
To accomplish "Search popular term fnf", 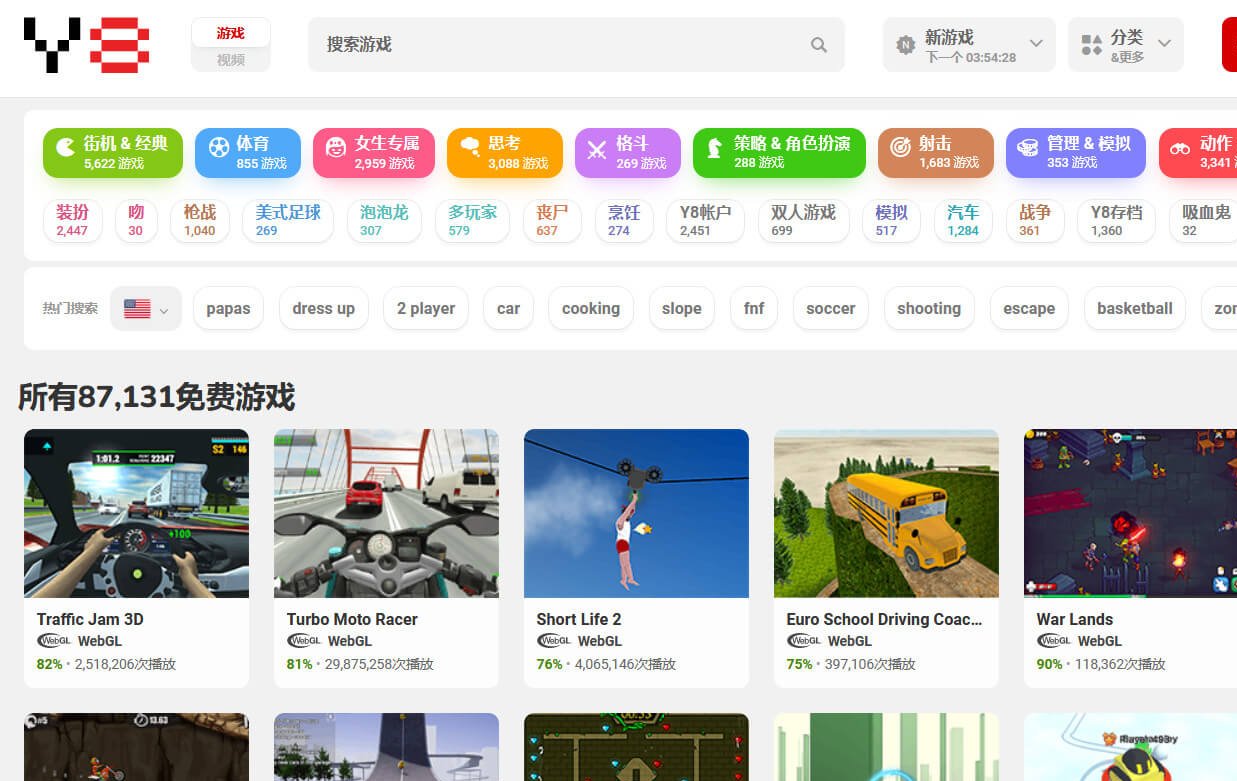I will [754, 308].
